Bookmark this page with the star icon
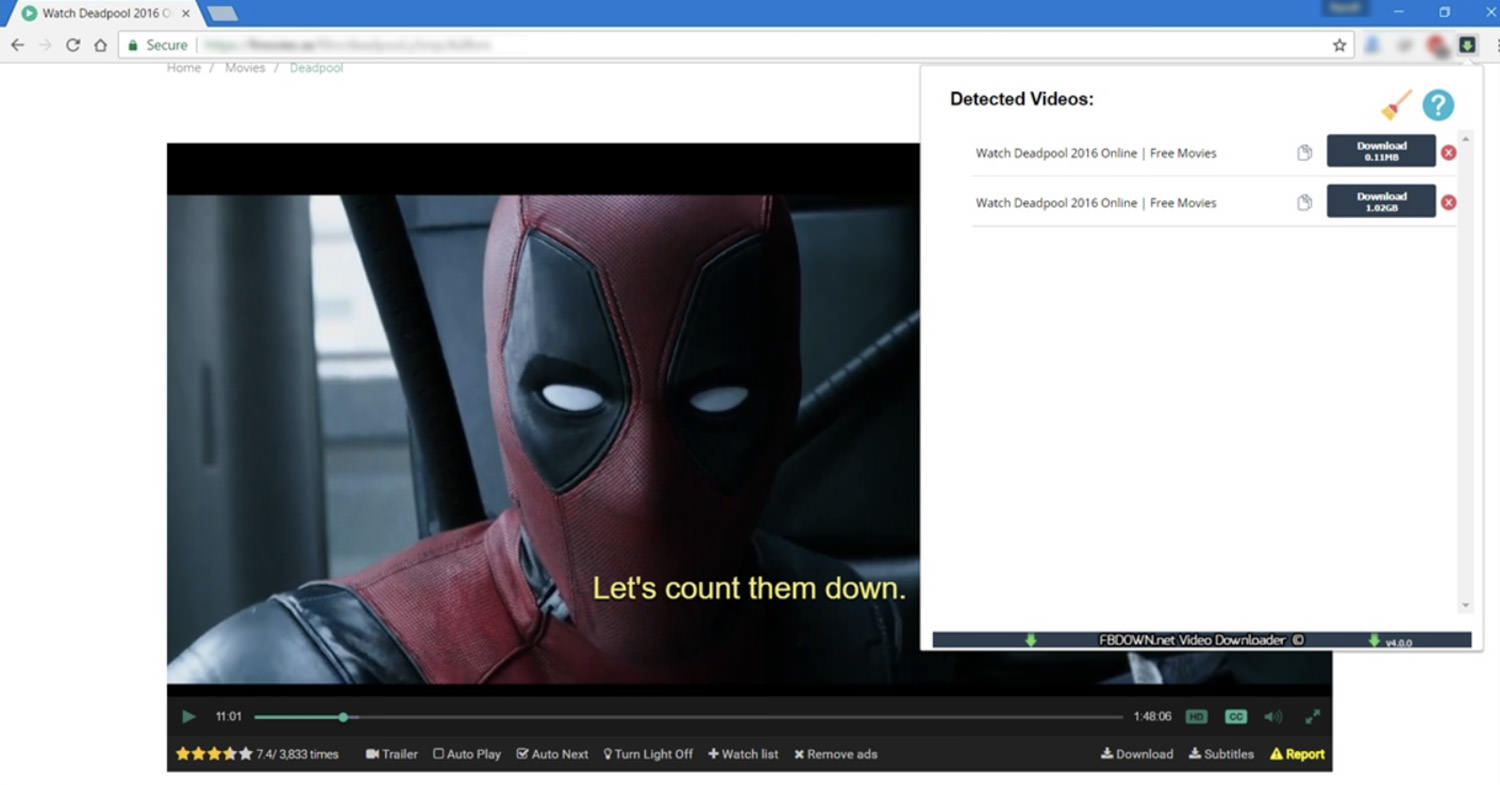Viewport: 1500px width, 785px height. (1339, 45)
